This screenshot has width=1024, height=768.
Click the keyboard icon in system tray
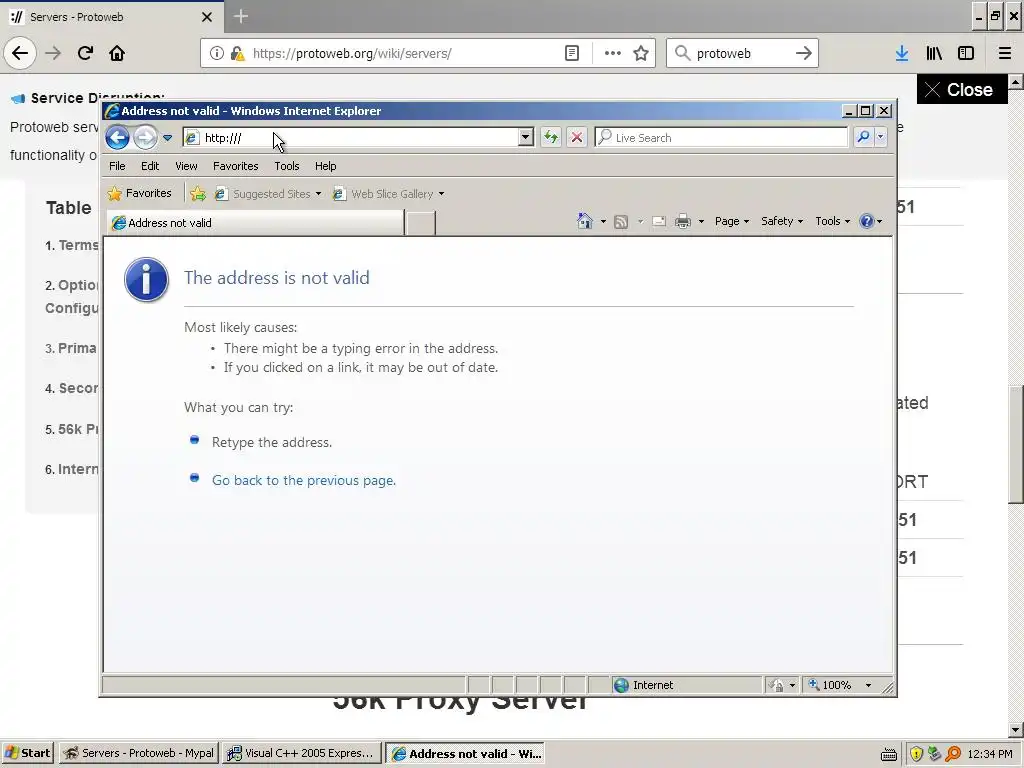click(889, 754)
